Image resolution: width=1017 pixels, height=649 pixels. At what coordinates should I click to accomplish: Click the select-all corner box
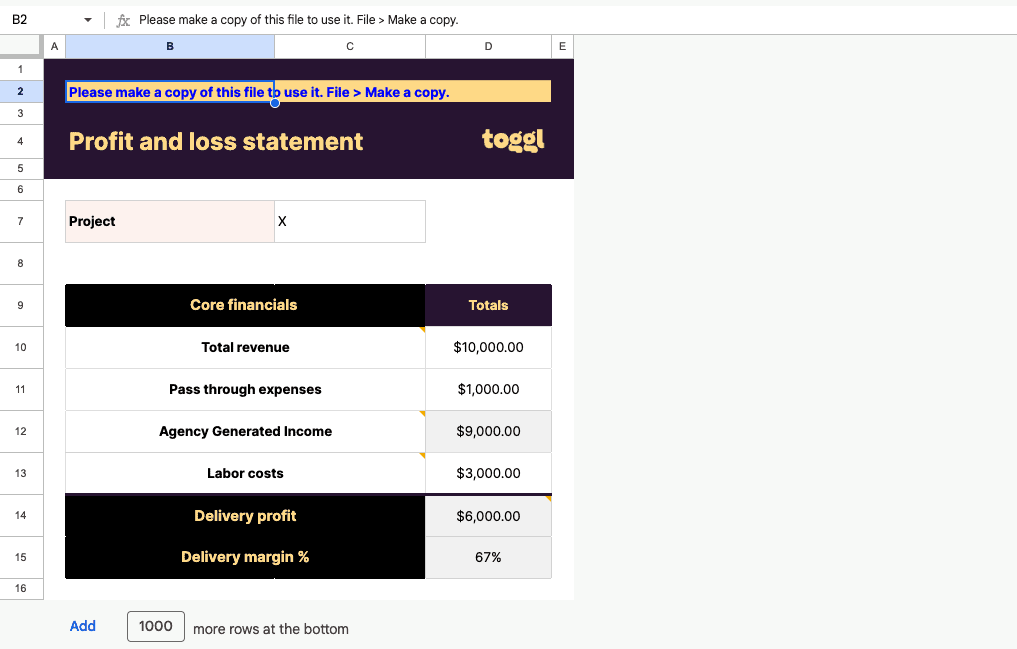pyautogui.click(x=21, y=46)
